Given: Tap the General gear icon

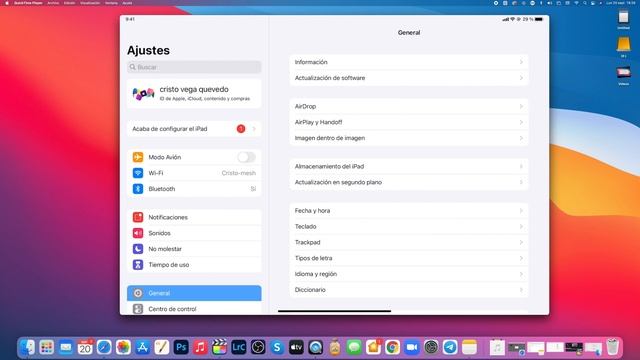Looking at the screenshot, I should pyautogui.click(x=138, y=293).
